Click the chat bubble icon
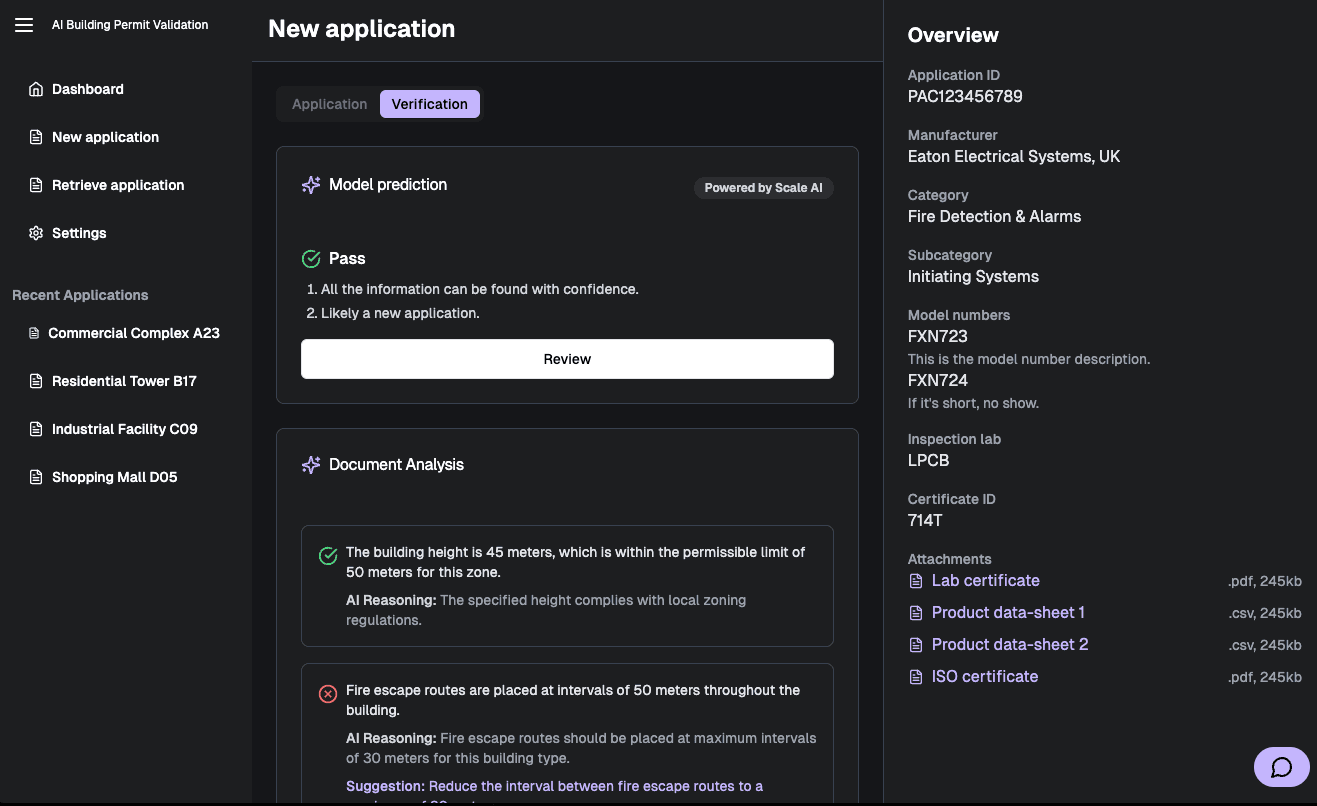This screenshot has height=806, width=1317. [x=1281, y=767]
